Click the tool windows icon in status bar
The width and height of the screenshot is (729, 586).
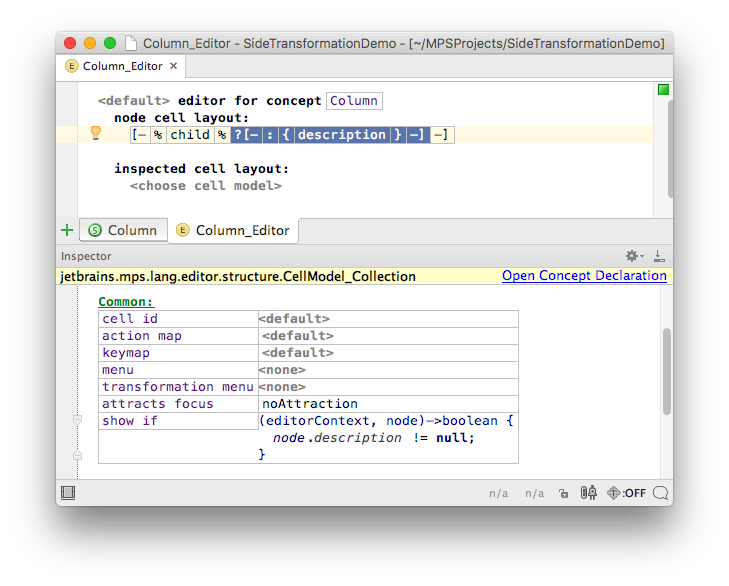[68, 493]
